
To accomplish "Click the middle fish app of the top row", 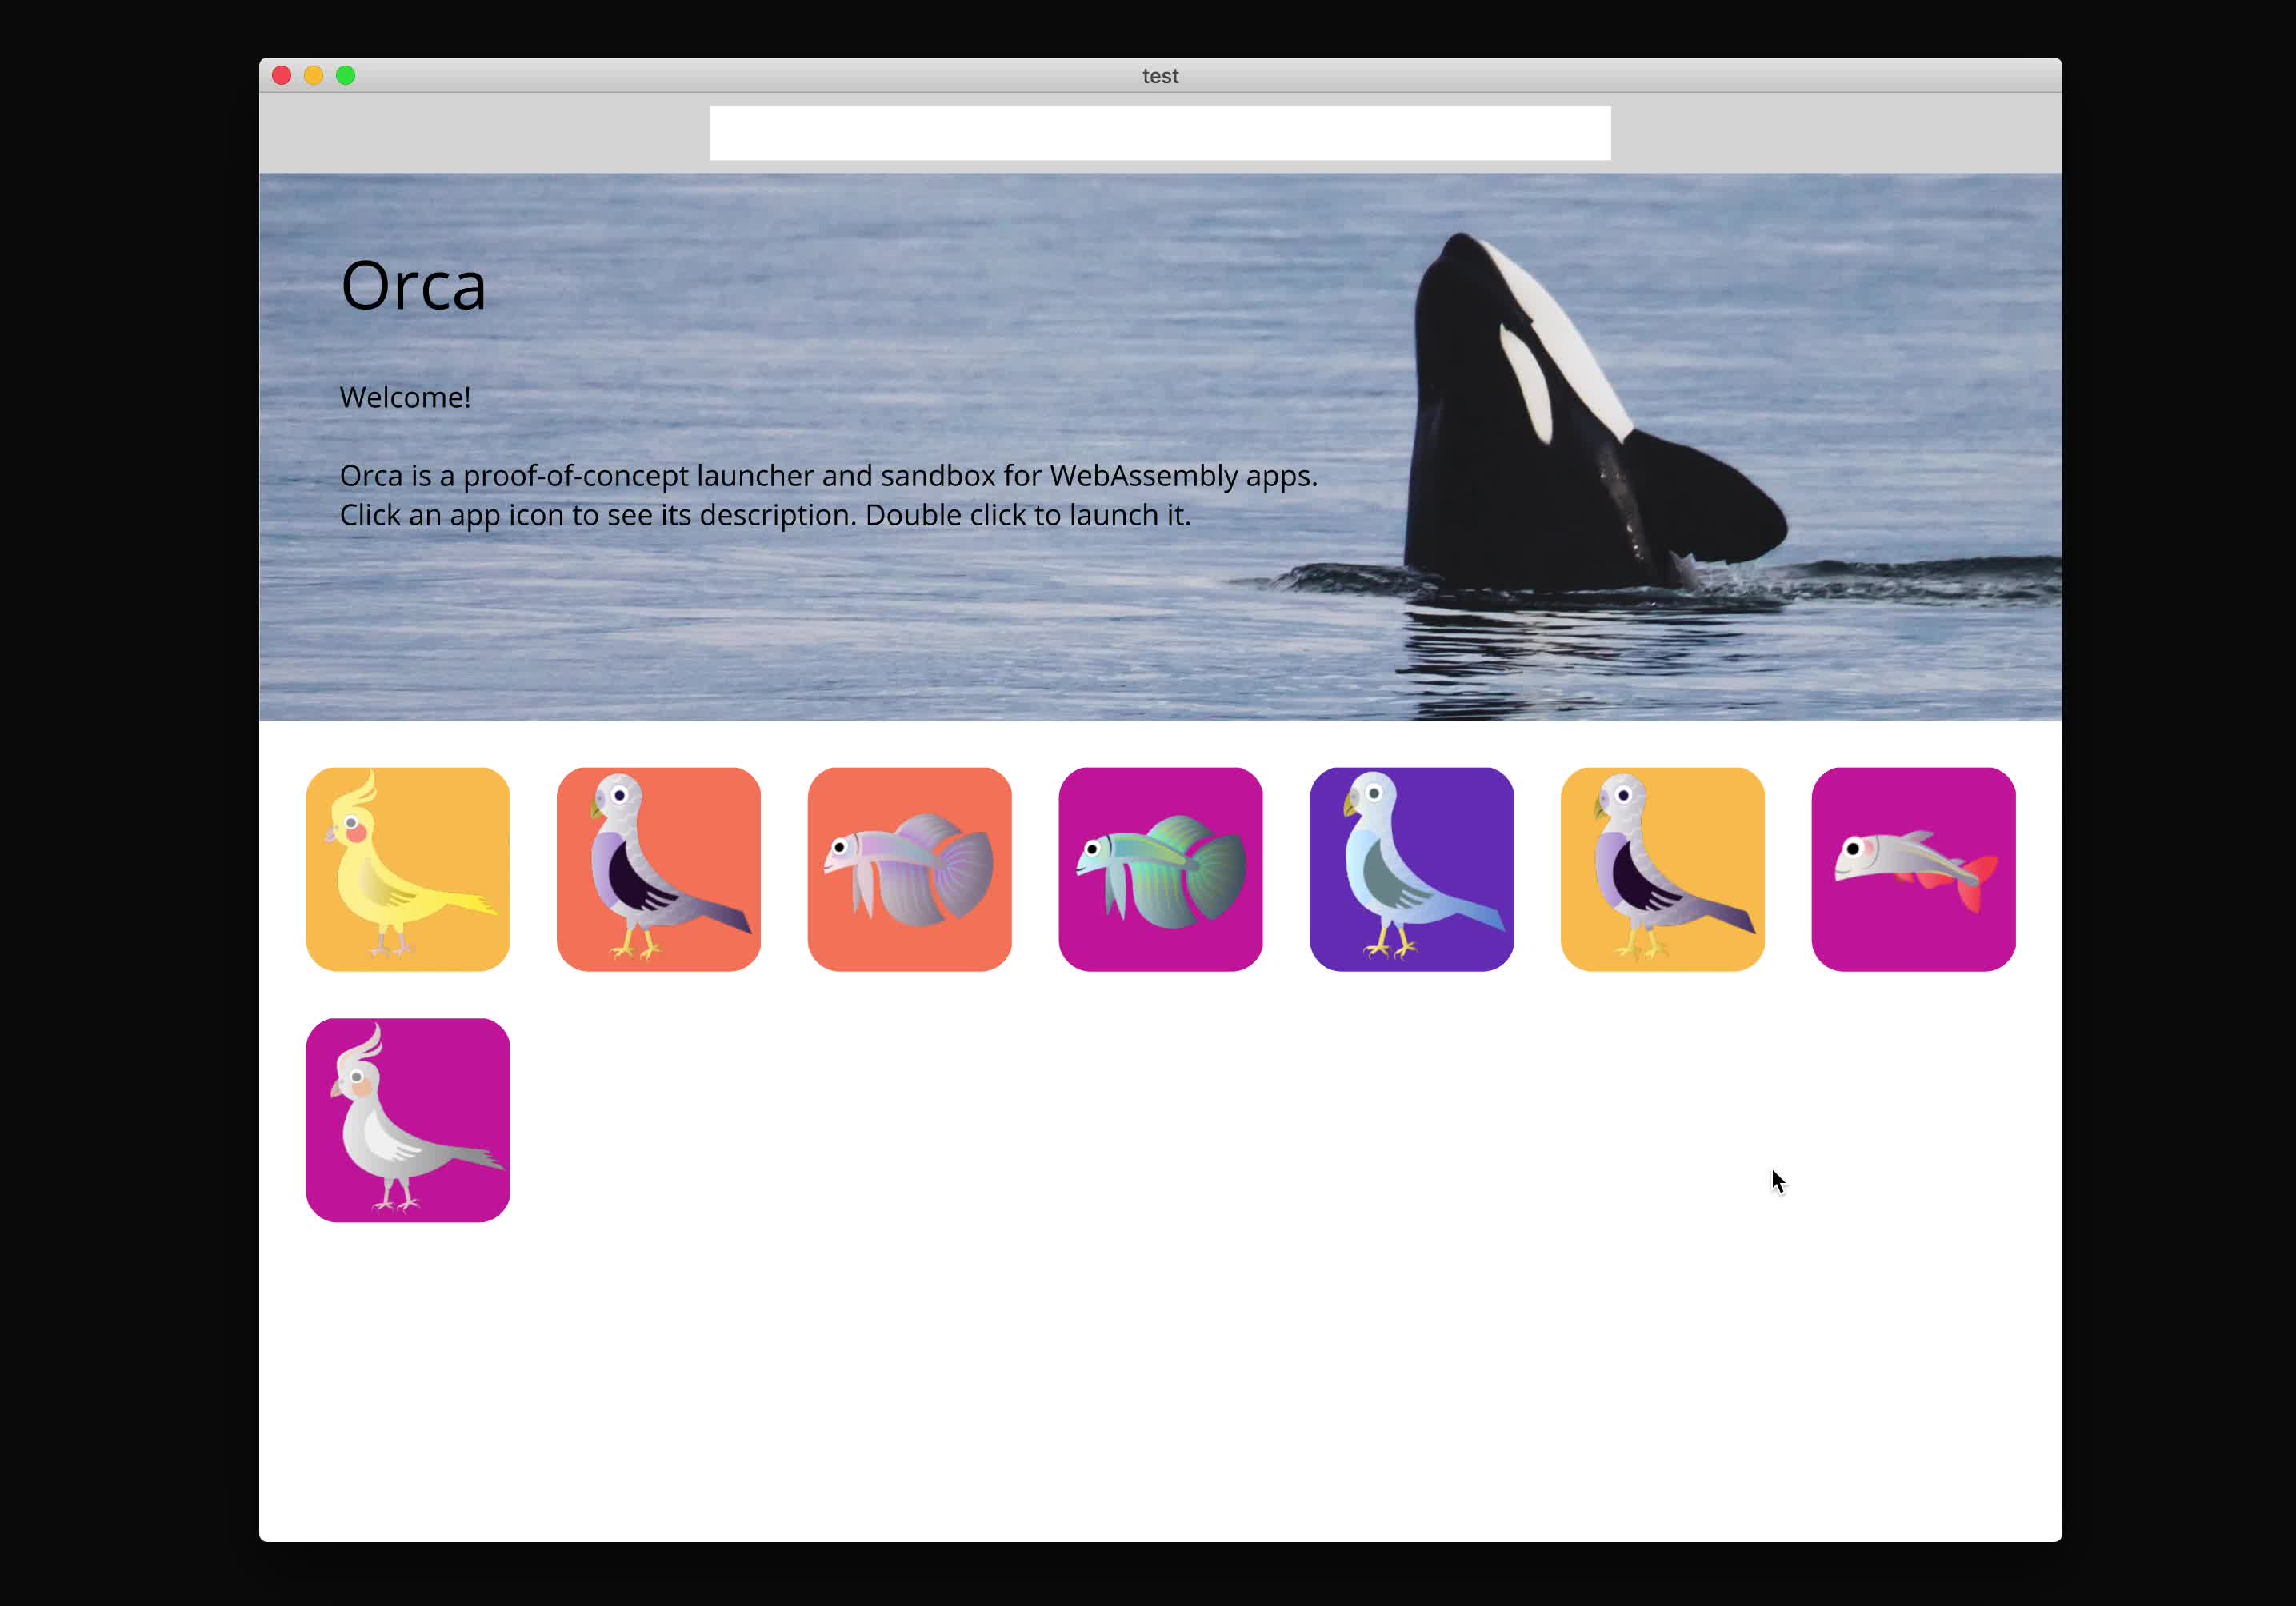I will 1160,868.
